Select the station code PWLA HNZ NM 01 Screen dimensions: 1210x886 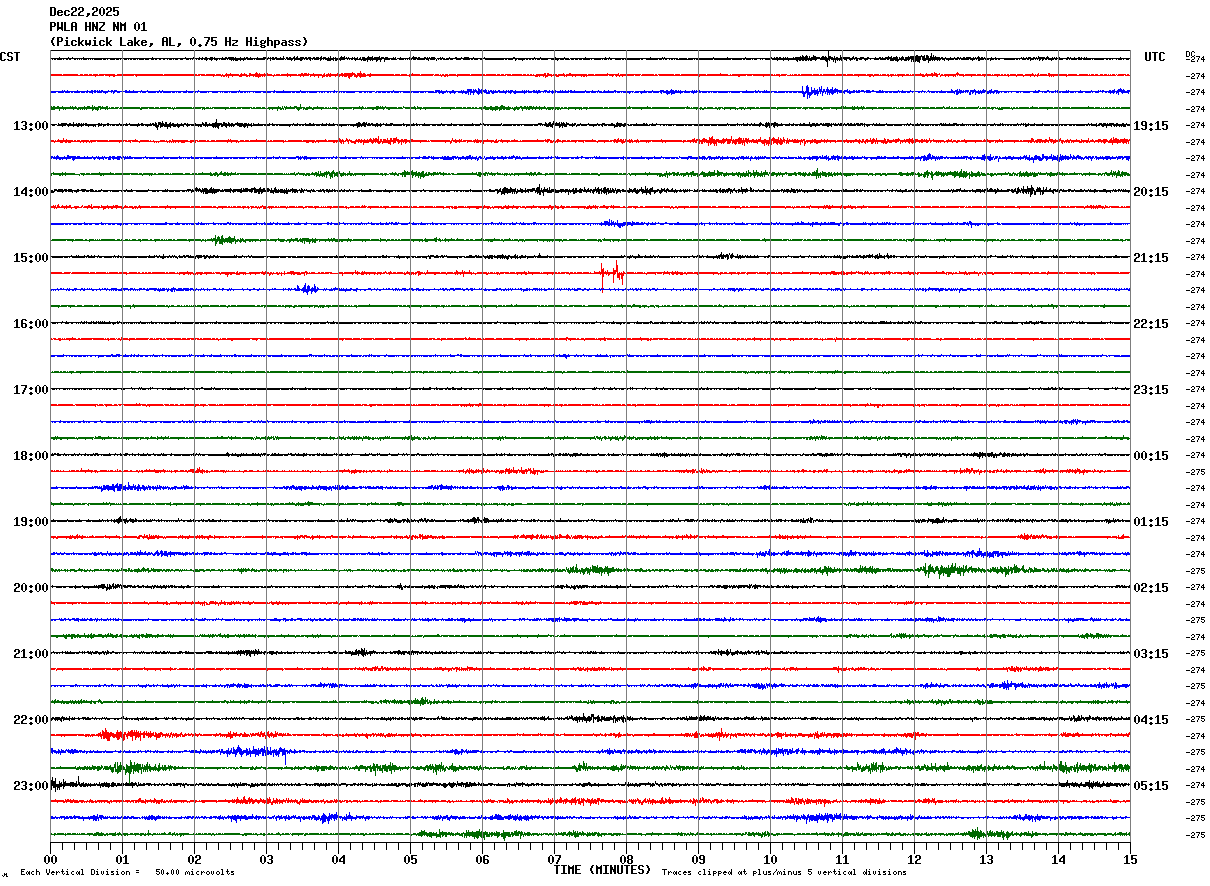98,27
